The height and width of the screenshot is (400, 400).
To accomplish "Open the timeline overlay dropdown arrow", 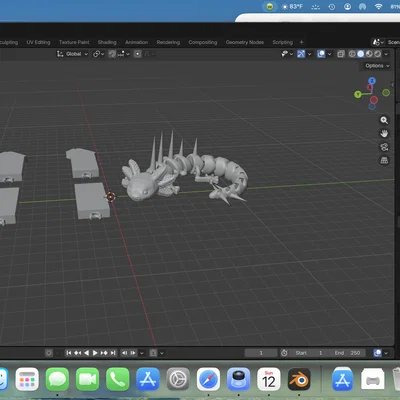I will pos(386,353).
